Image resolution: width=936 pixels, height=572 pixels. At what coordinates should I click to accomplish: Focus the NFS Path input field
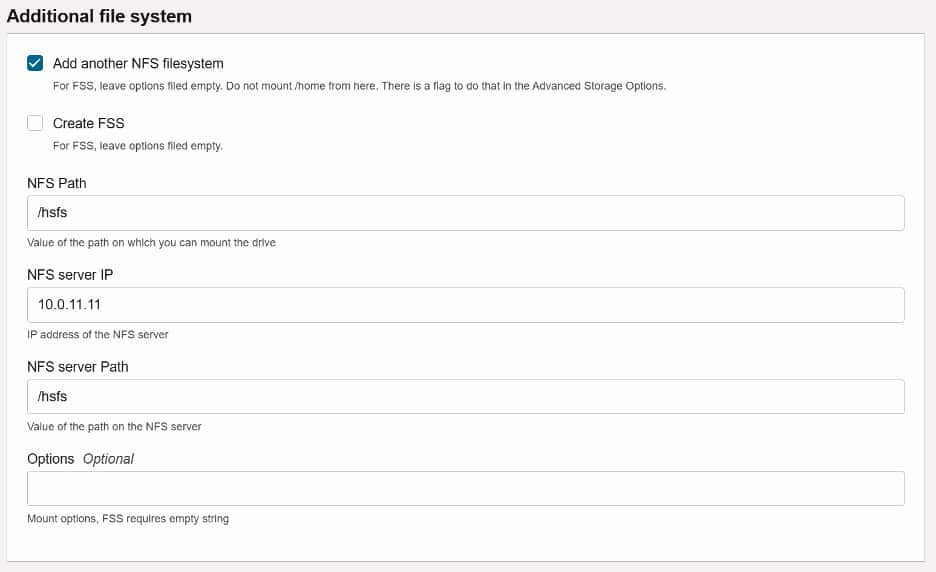point(465,213)
